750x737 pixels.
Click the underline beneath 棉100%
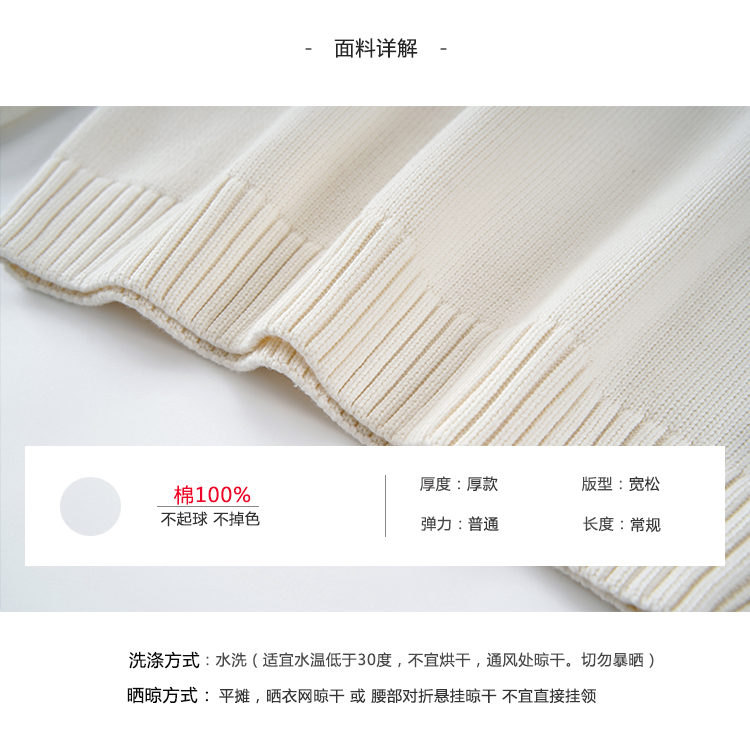[x=208, y=506]
